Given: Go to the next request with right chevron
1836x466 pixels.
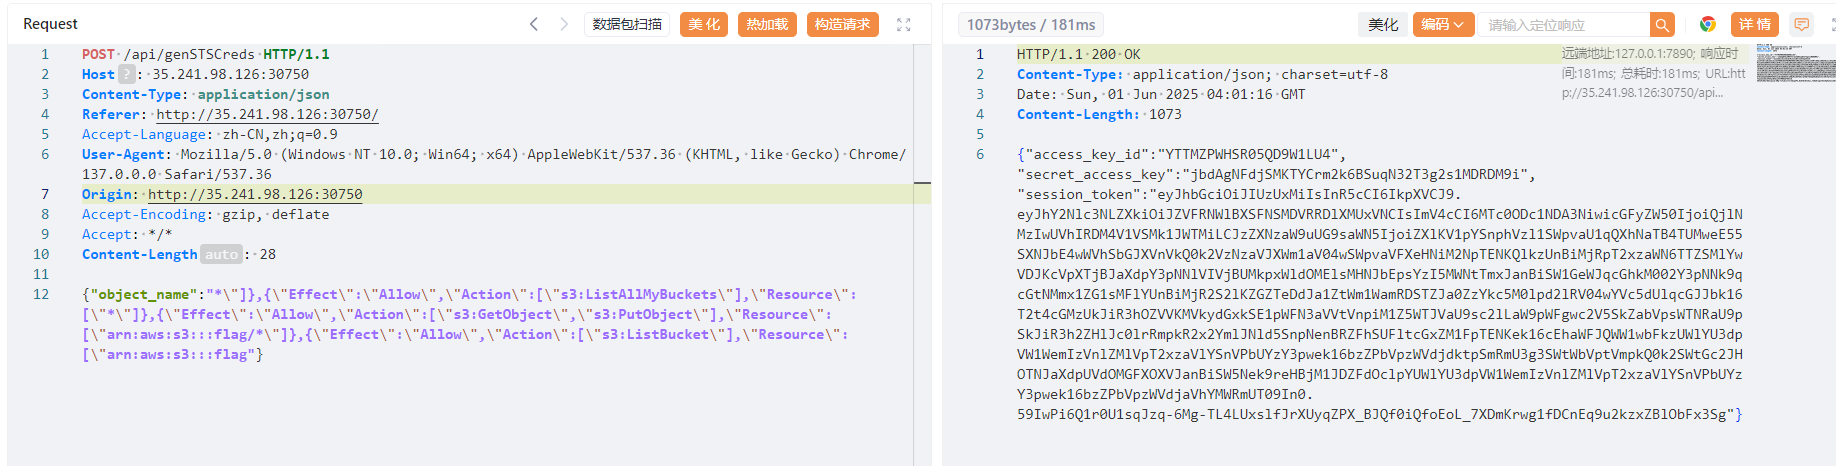Looking at the screenshot, I should click(564, 24).
